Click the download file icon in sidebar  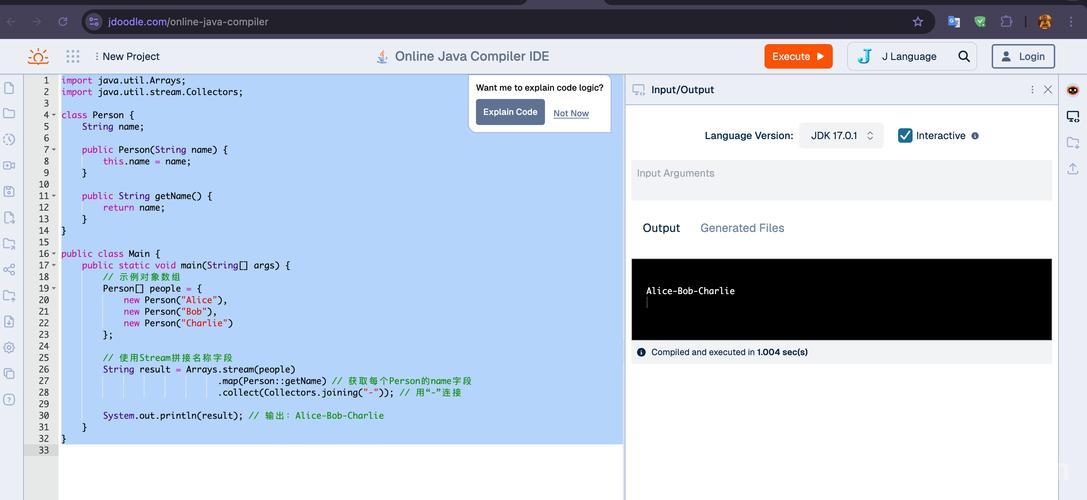click(x=9, y=321)
